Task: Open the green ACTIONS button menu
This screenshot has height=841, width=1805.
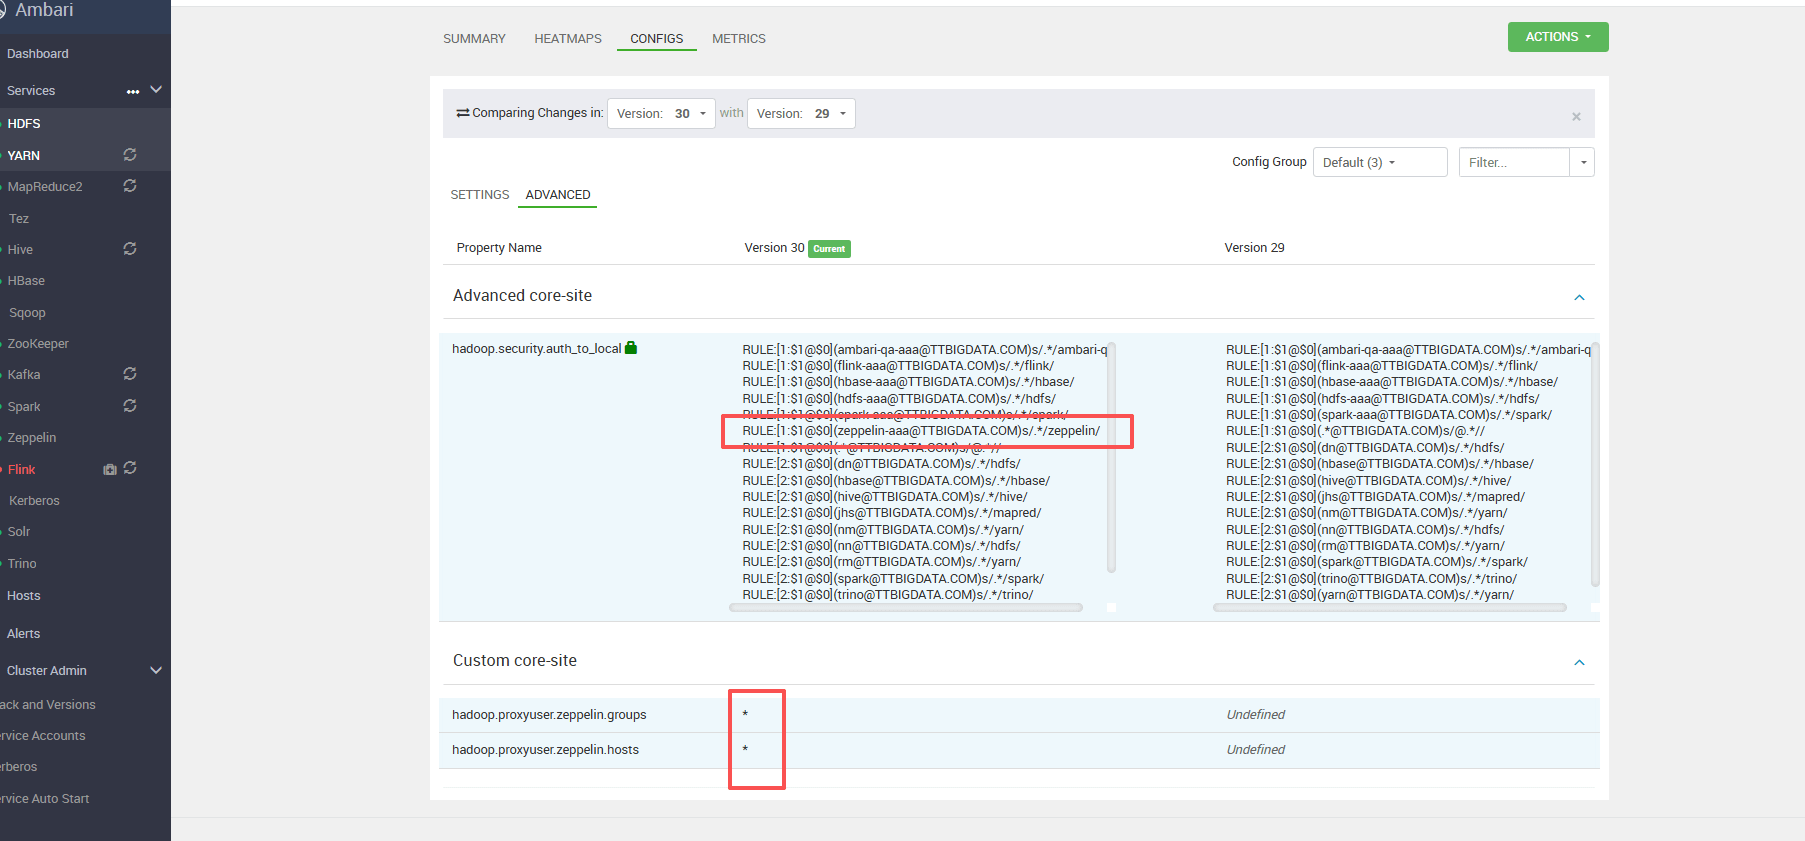Action: click(x=1557, y=37)
